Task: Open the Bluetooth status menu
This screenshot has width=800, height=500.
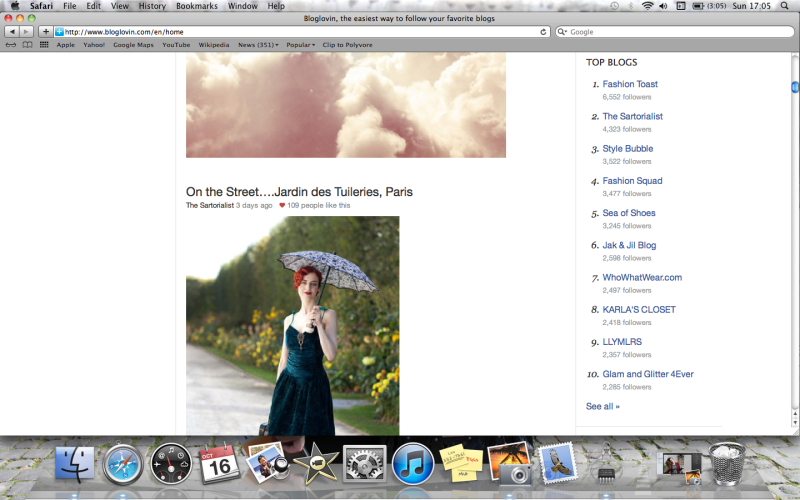Action: coord(631,6)
